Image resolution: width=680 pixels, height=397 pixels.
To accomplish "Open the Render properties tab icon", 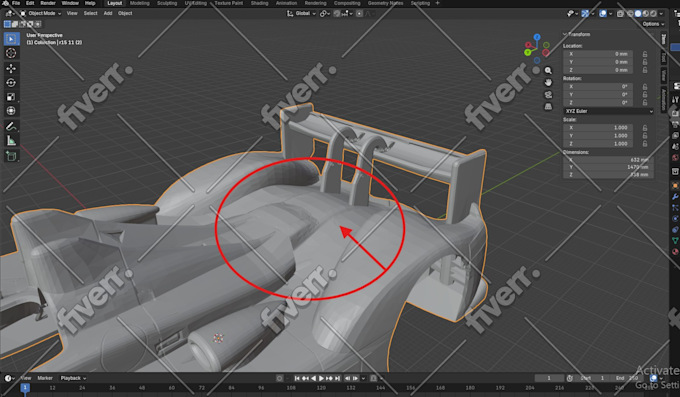I will pyautogui.click(x=675, y=114).
